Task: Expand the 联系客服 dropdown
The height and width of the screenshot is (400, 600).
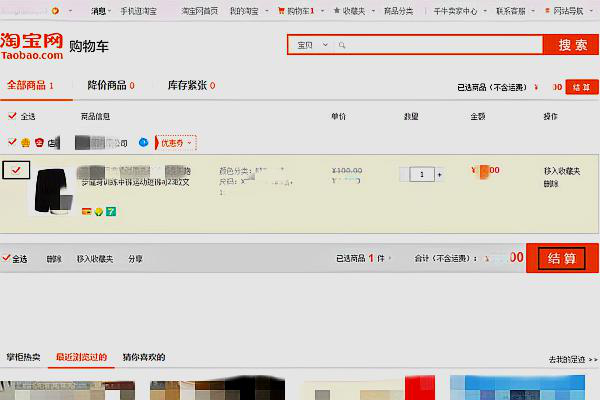Action: [533, 11]
